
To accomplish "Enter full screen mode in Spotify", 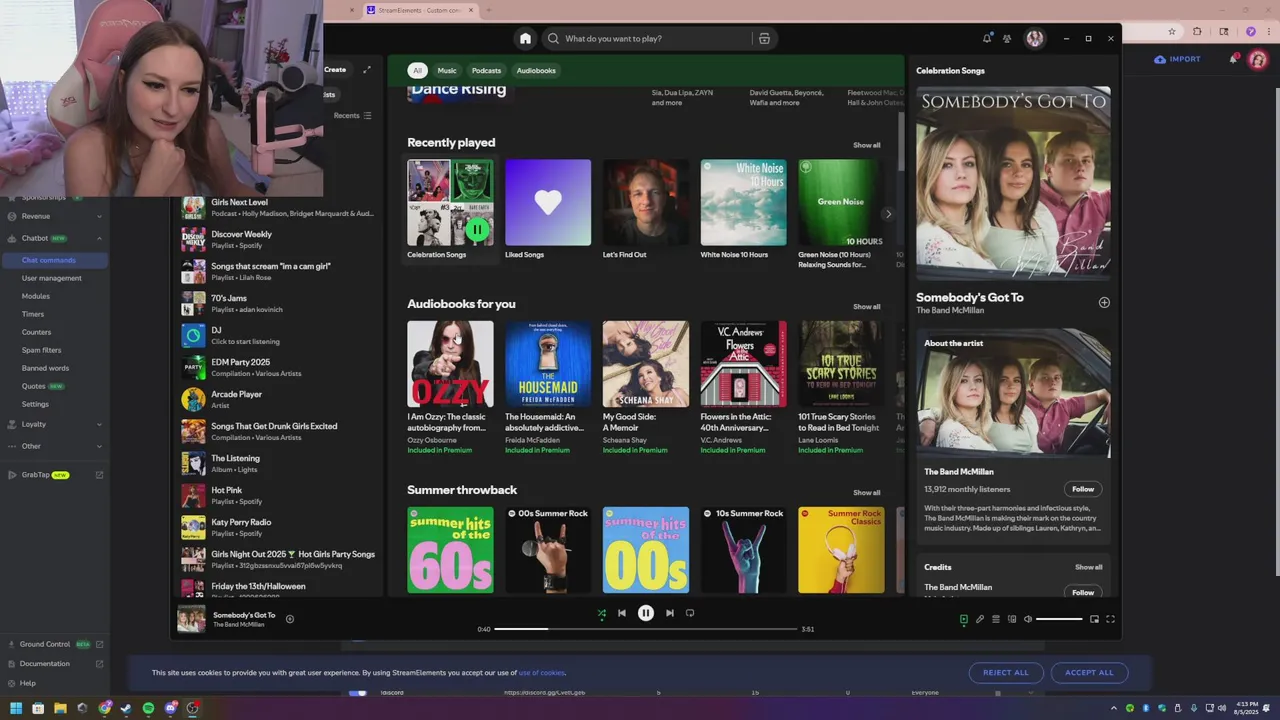I will (x=1110, y=619).
